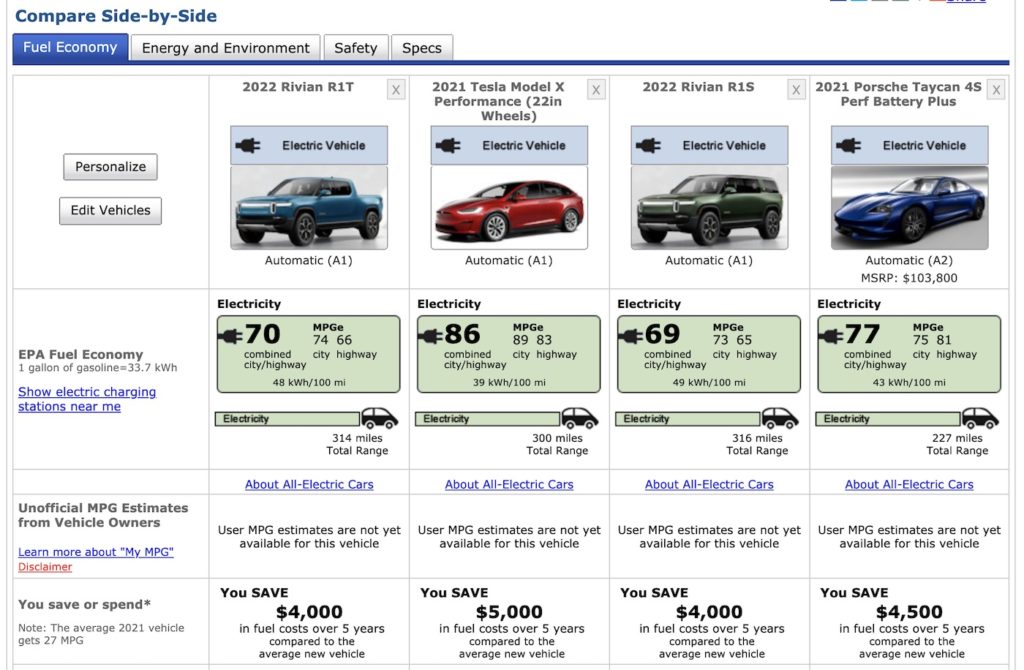
Task: Click the Porsche Taycan Electric Vehicle plug badge
Action: pyautogui.click(x=909, y=146)
